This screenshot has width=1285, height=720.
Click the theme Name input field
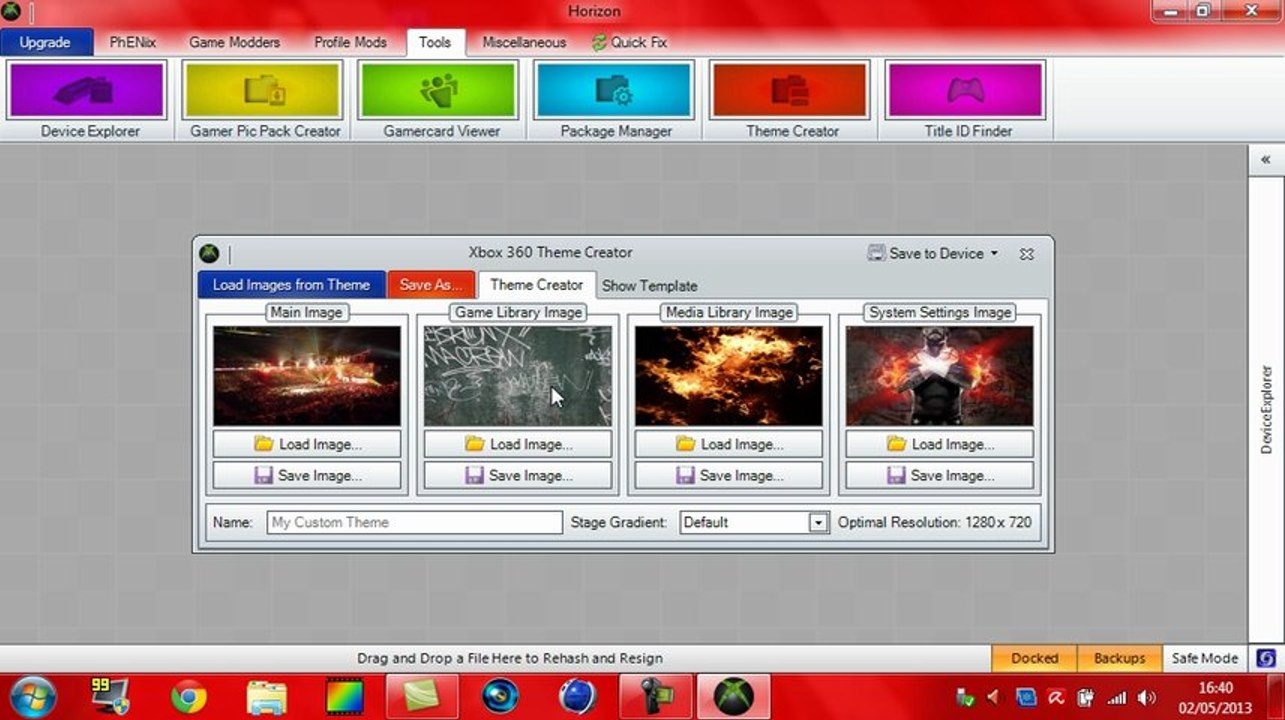point(415,522)
